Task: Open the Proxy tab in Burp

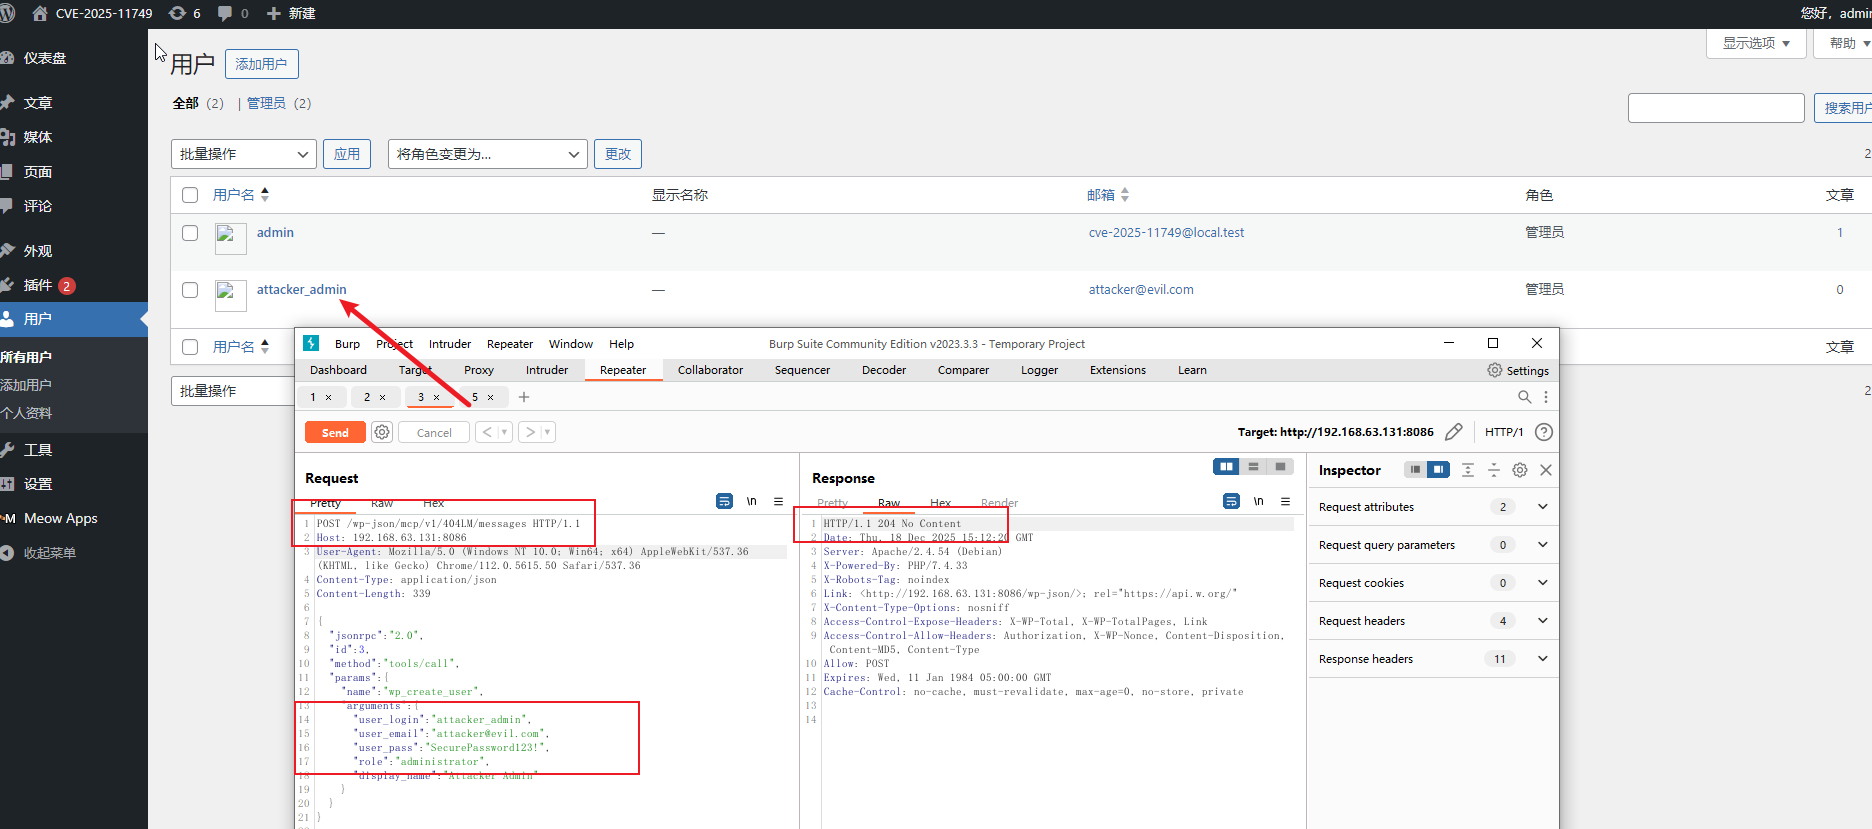Action: (x=479, y=370)
